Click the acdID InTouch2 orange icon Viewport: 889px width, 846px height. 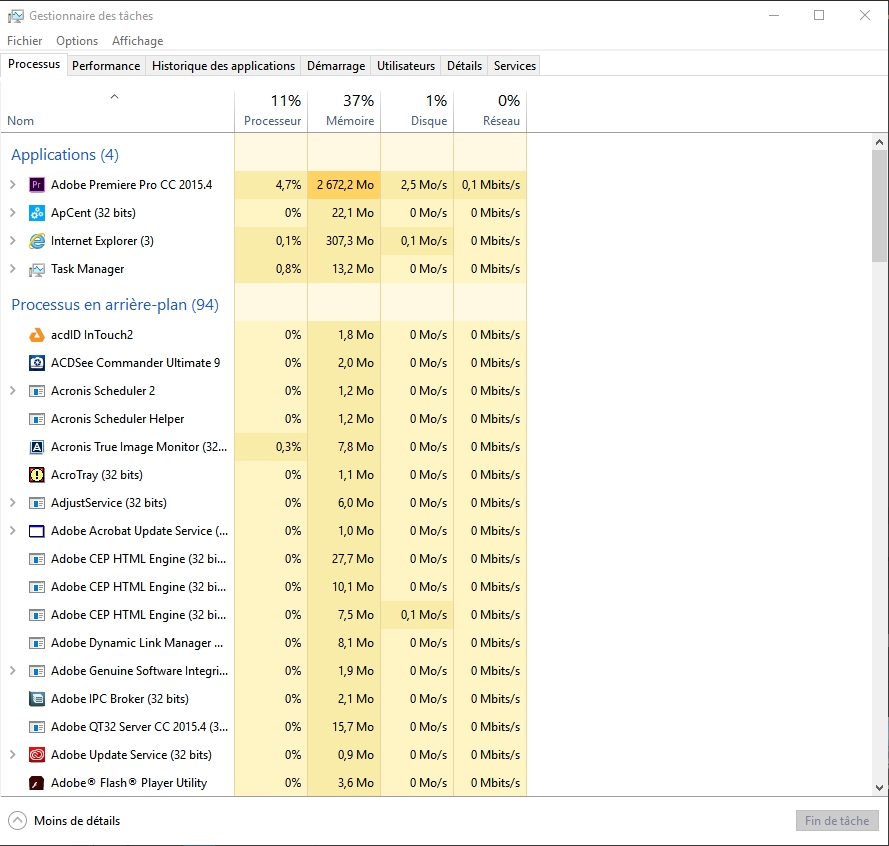37,335
